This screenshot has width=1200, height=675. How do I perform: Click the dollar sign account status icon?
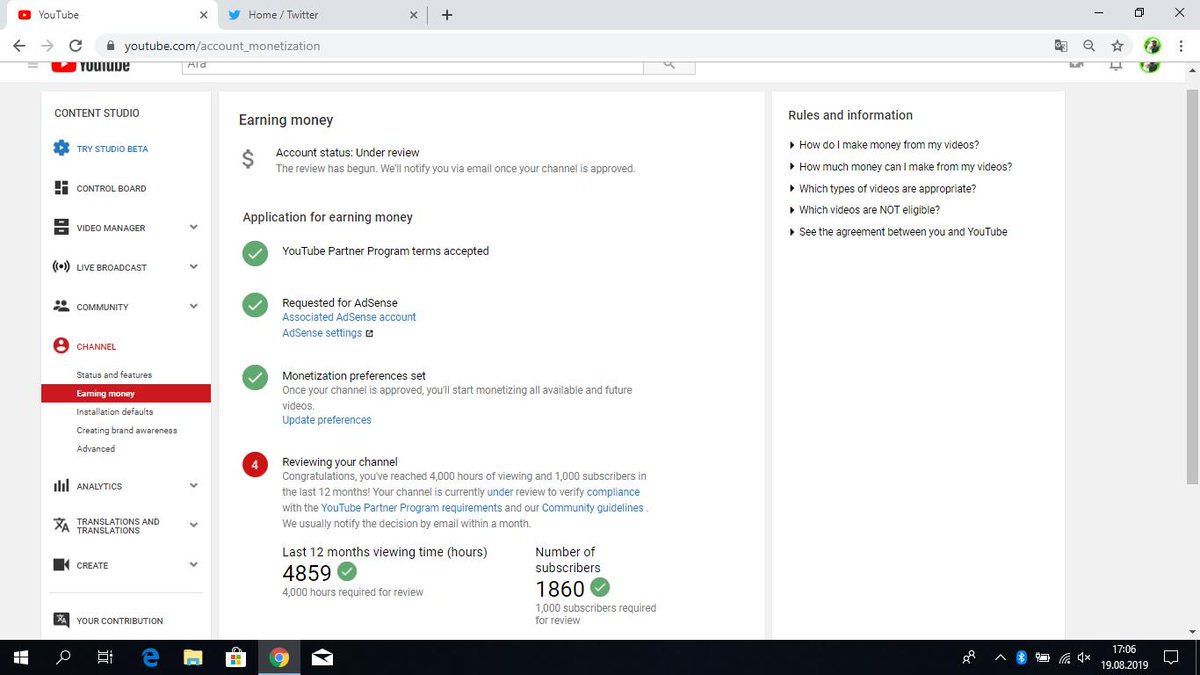tap(248, 159)
